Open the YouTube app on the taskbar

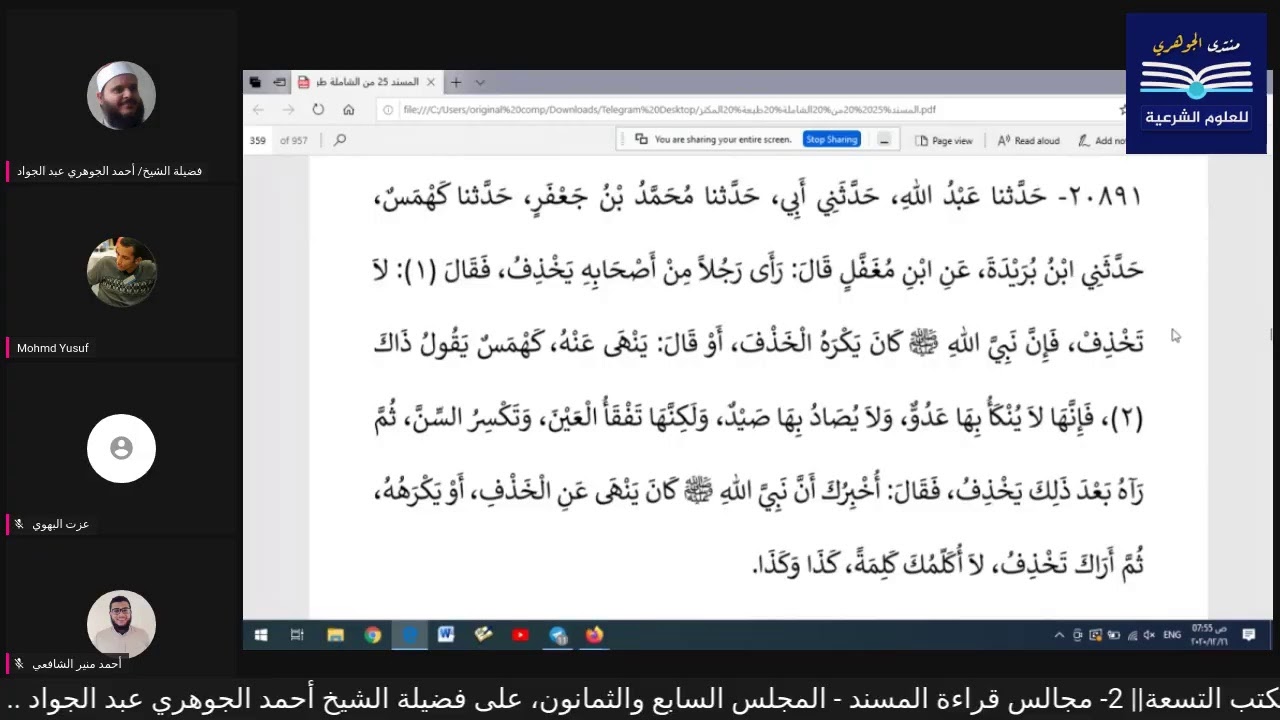coord(520,635)
